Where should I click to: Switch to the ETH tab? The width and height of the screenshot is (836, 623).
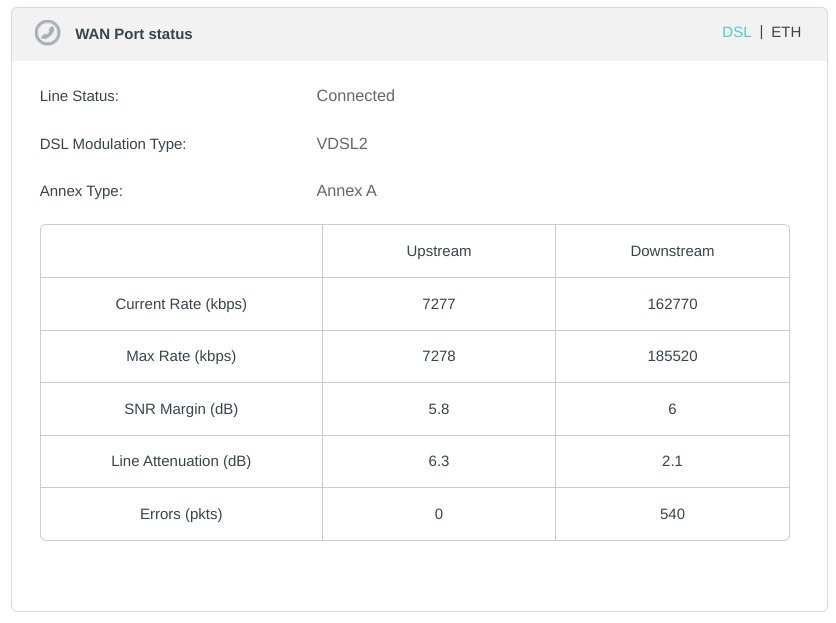point(786,32)
